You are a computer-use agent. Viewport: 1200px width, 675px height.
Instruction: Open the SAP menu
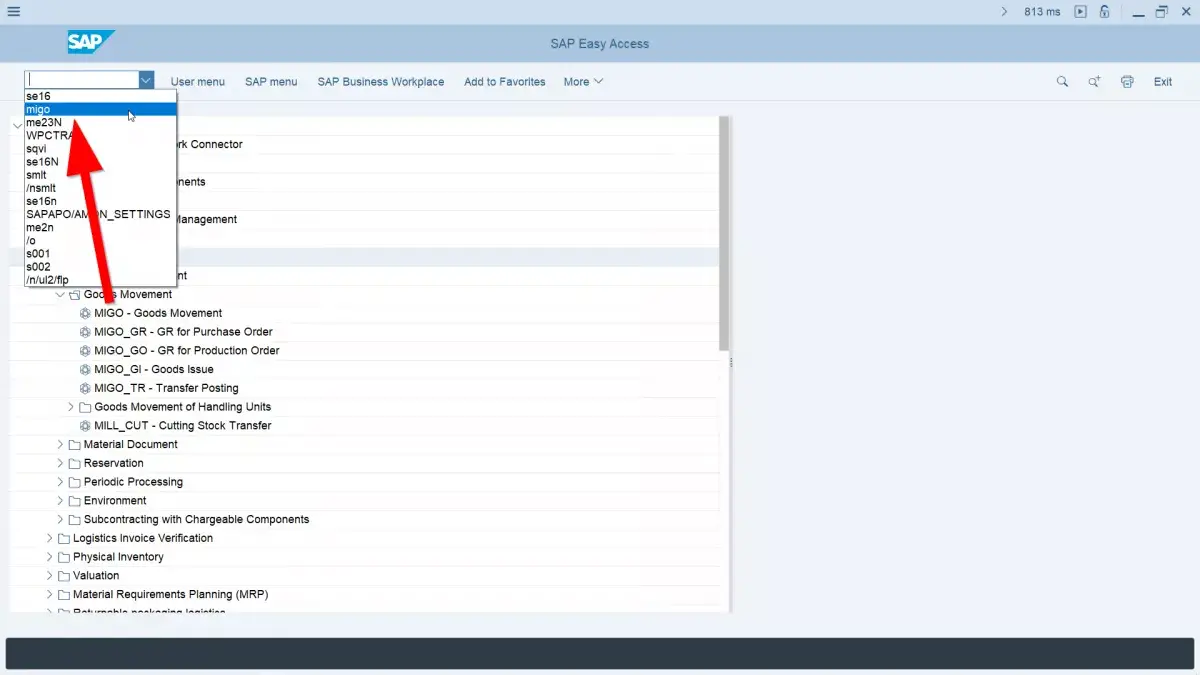coord(271,82)
